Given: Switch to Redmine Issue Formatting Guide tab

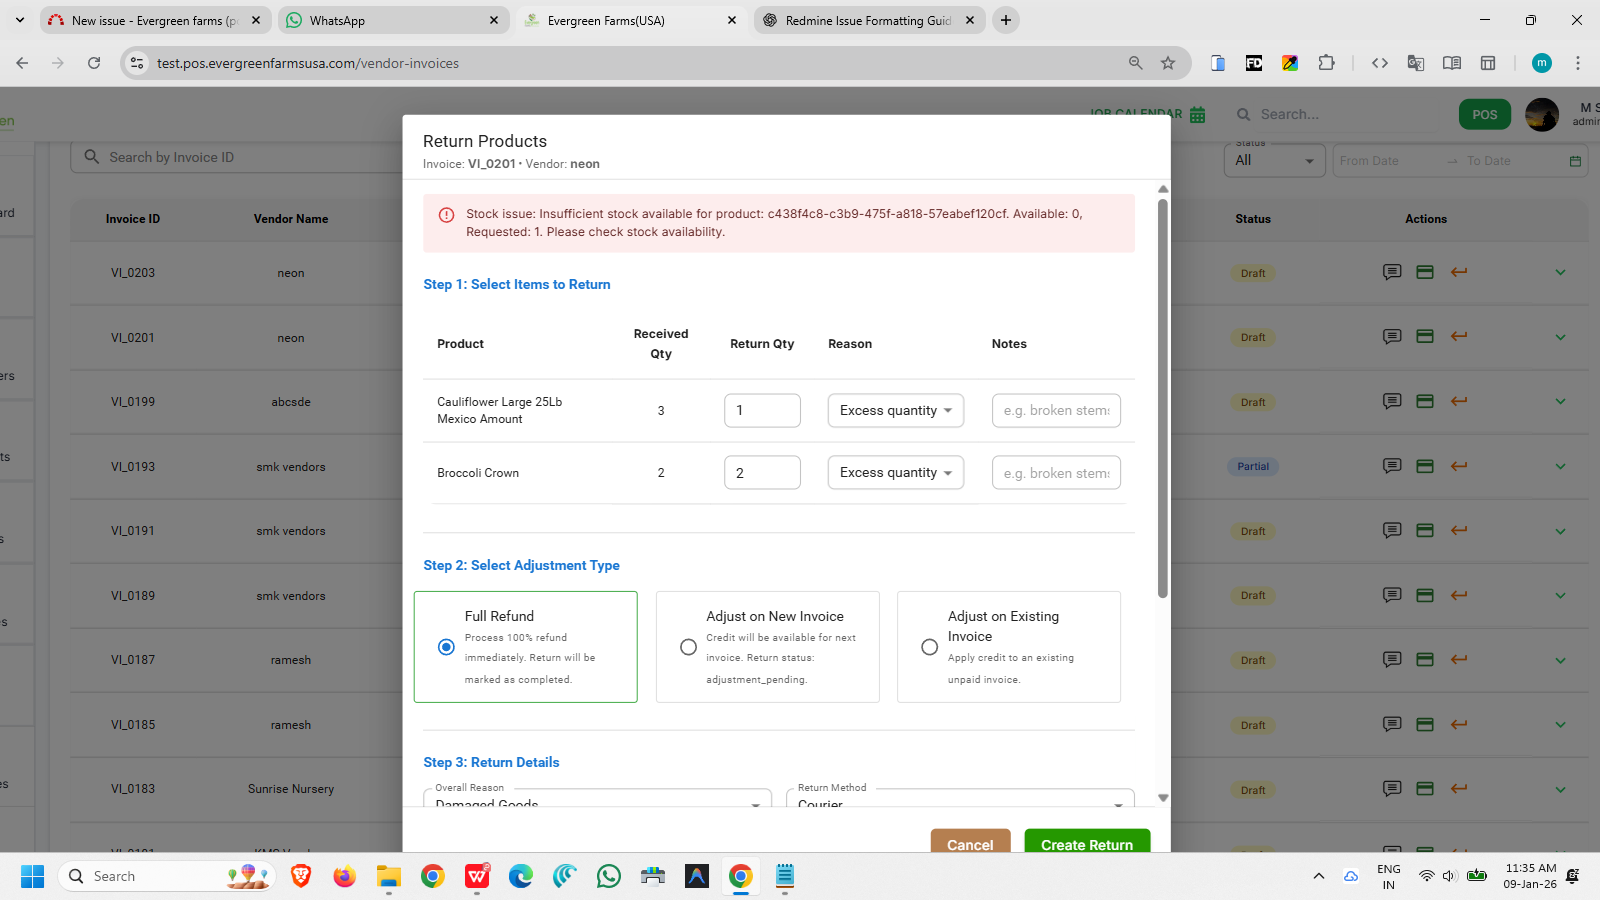Looking at the screenshot, I should [868, 20].
